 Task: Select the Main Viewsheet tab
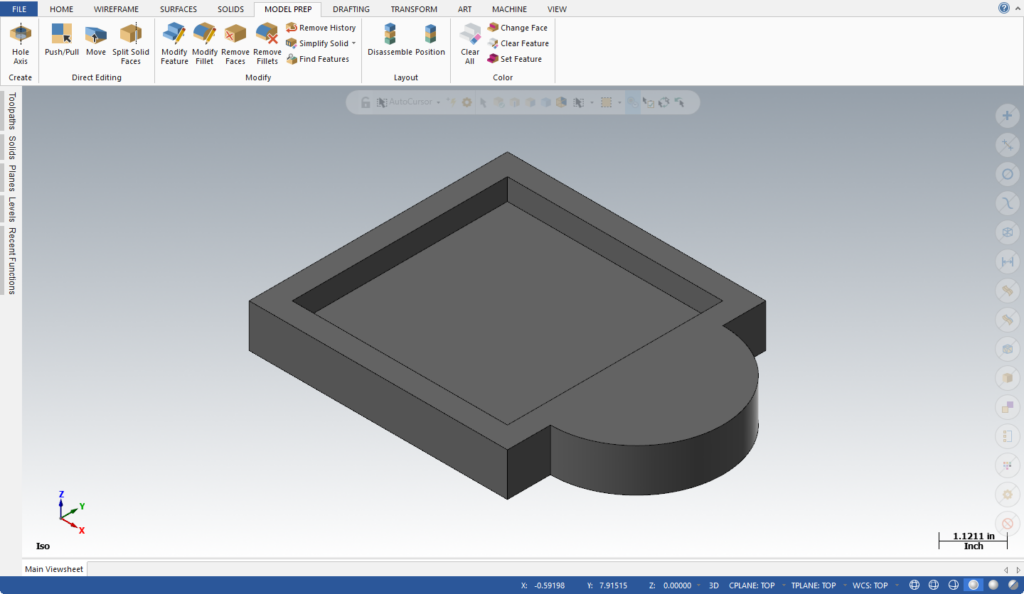click(54, 569)
